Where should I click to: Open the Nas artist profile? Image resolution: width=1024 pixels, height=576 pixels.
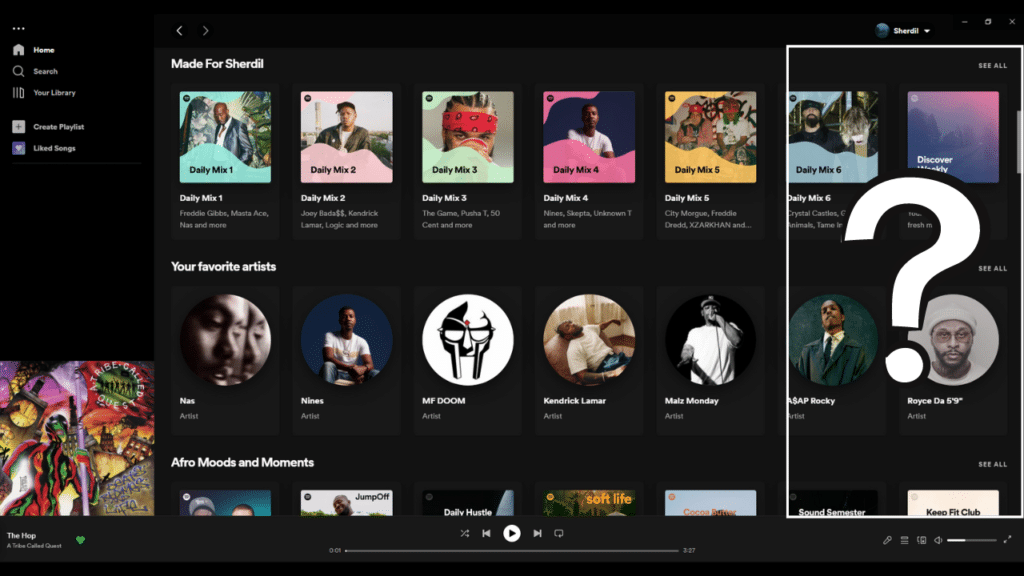(x=225, y=360)
